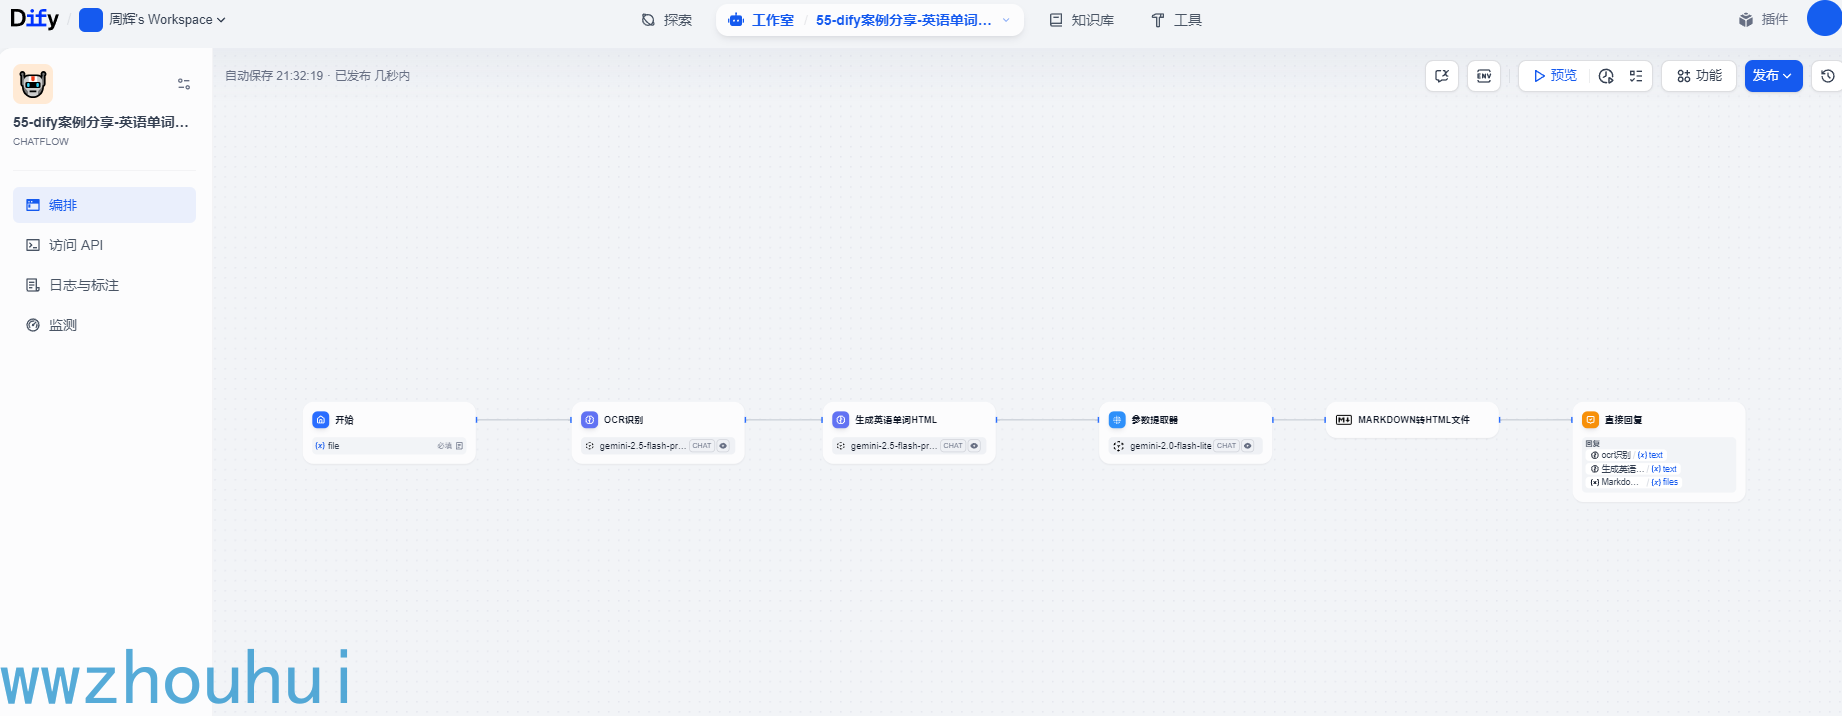
Task: Click the robot app icon in sidebar
Action: point(33,84)
